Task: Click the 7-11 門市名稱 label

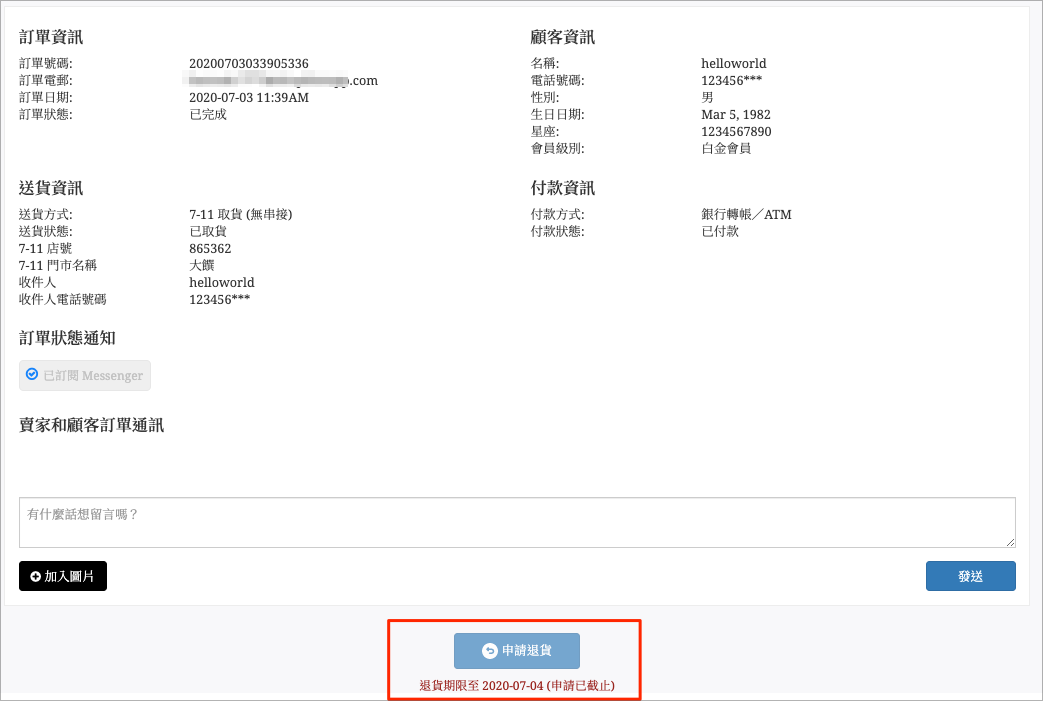Action: point(58,265)
